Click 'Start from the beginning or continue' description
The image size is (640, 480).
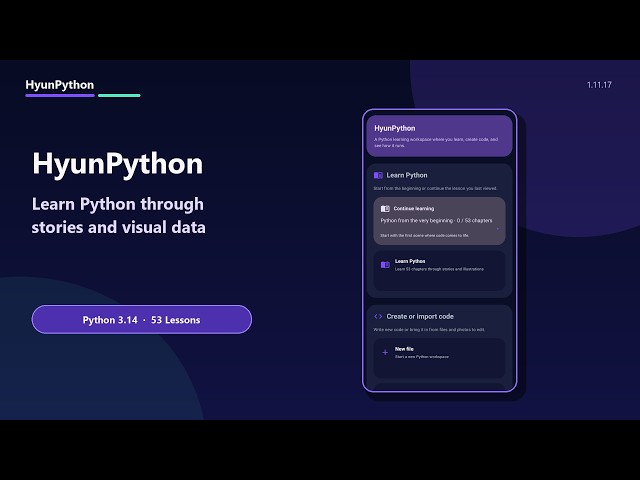tap(435, 189)
